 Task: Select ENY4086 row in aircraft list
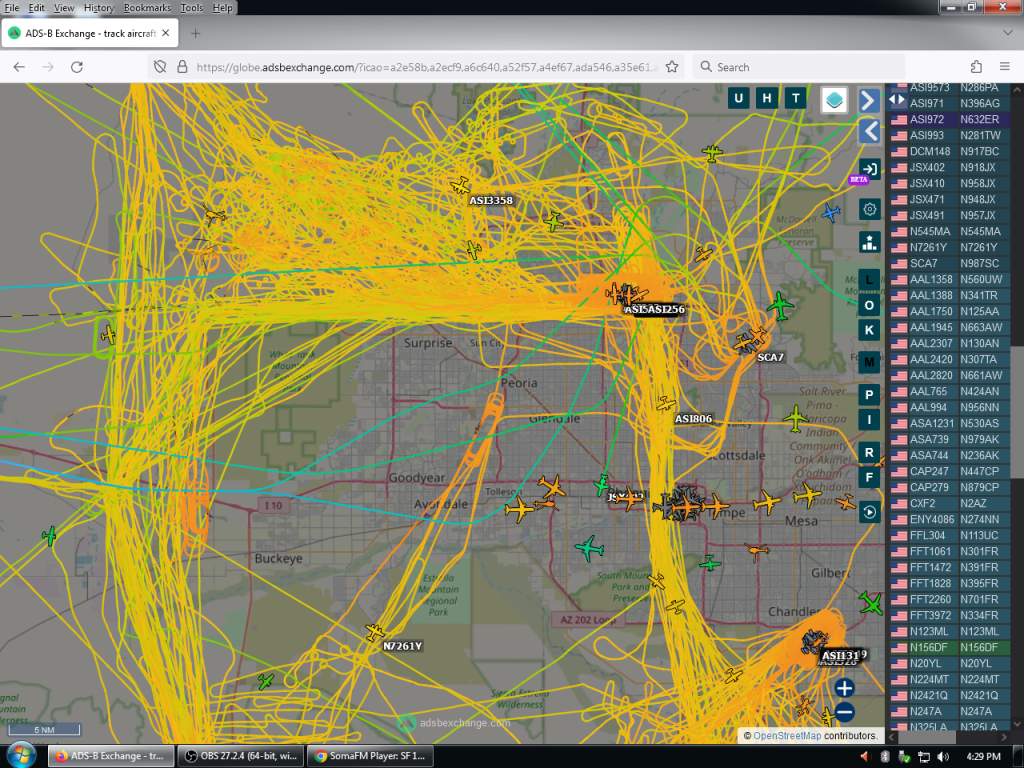(950, 519)
